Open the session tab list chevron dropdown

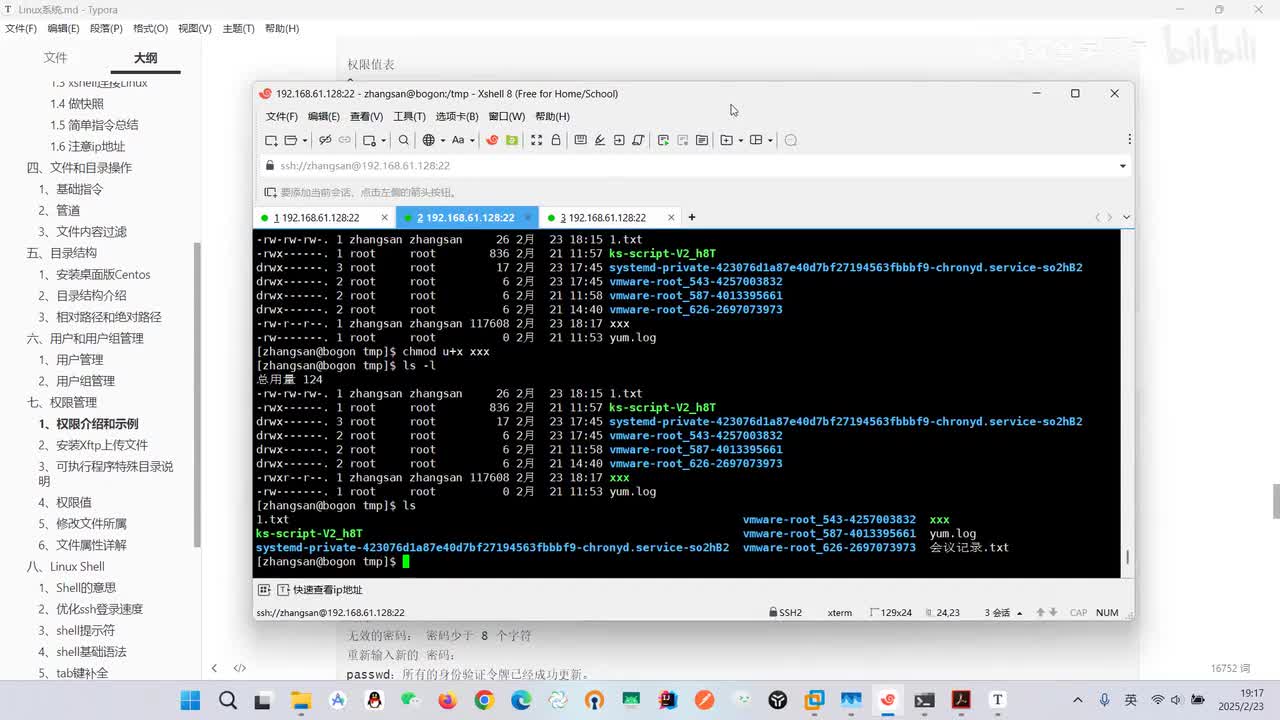click(1126, 217)
